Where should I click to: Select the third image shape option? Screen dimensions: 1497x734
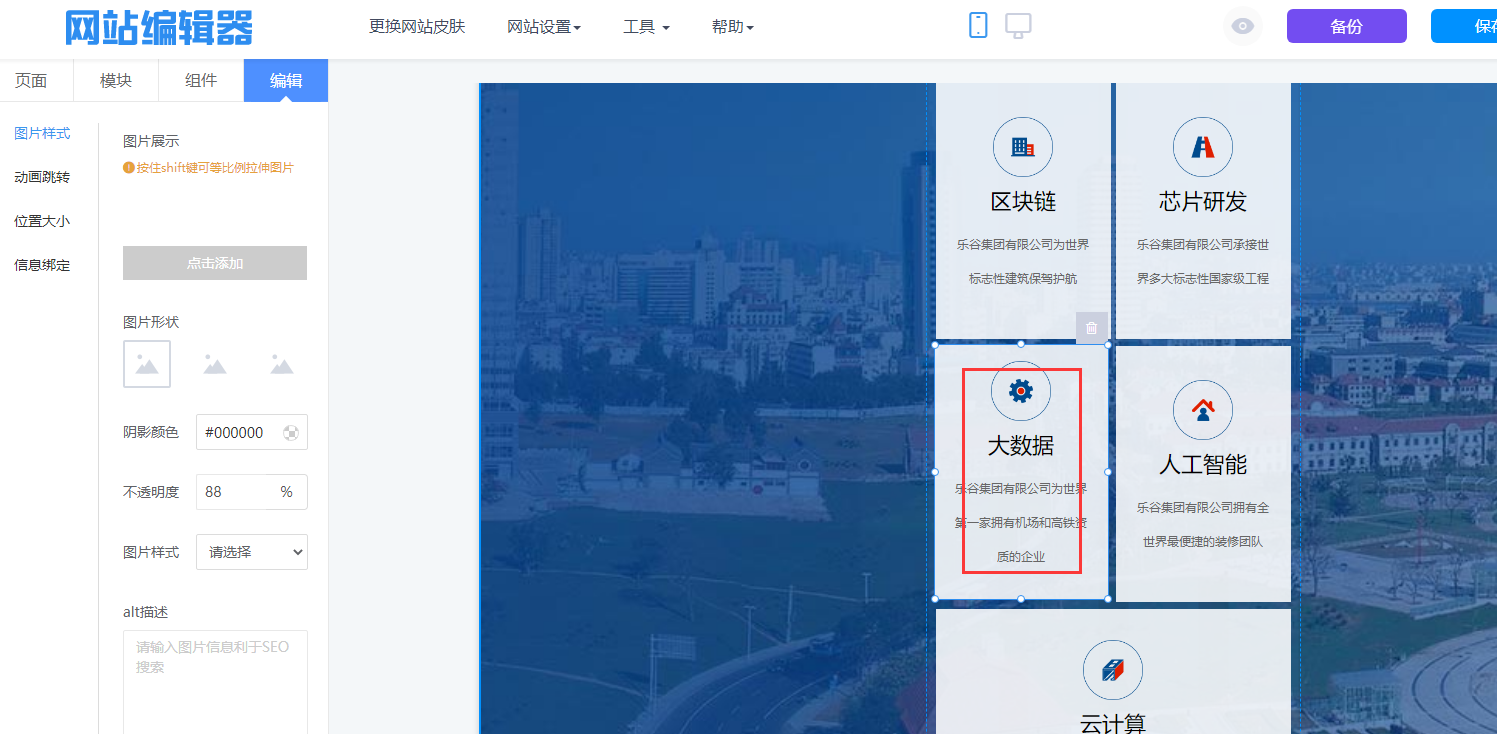coord(282,364)
